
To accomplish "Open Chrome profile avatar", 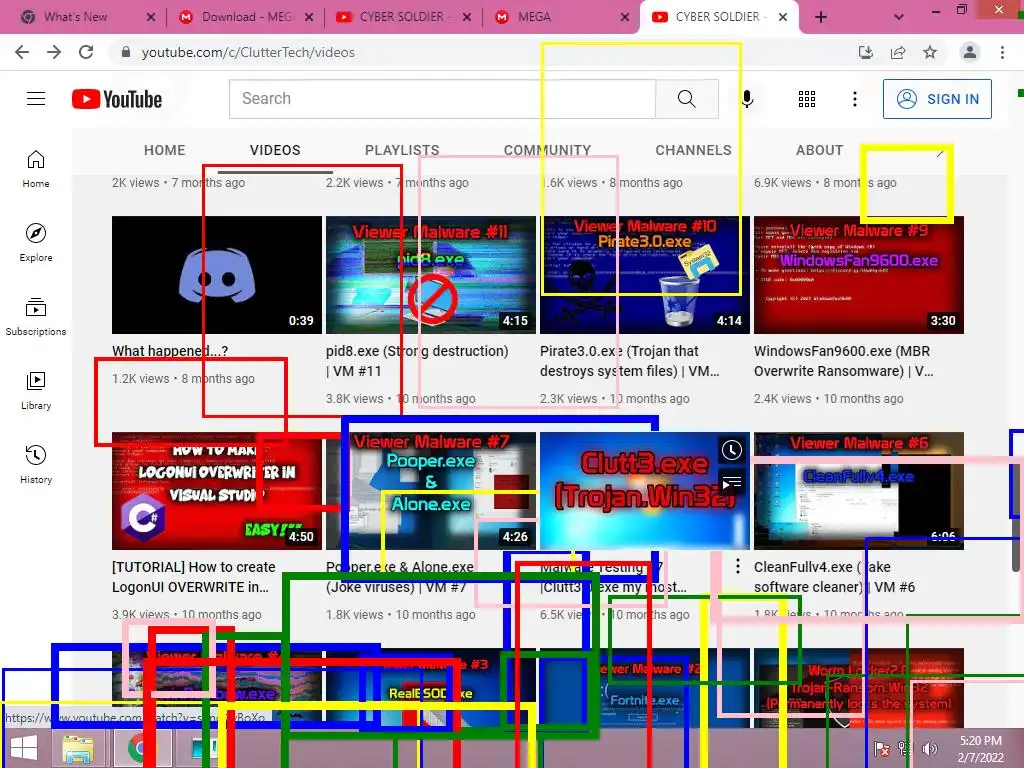I will click(x=970, y=52).
